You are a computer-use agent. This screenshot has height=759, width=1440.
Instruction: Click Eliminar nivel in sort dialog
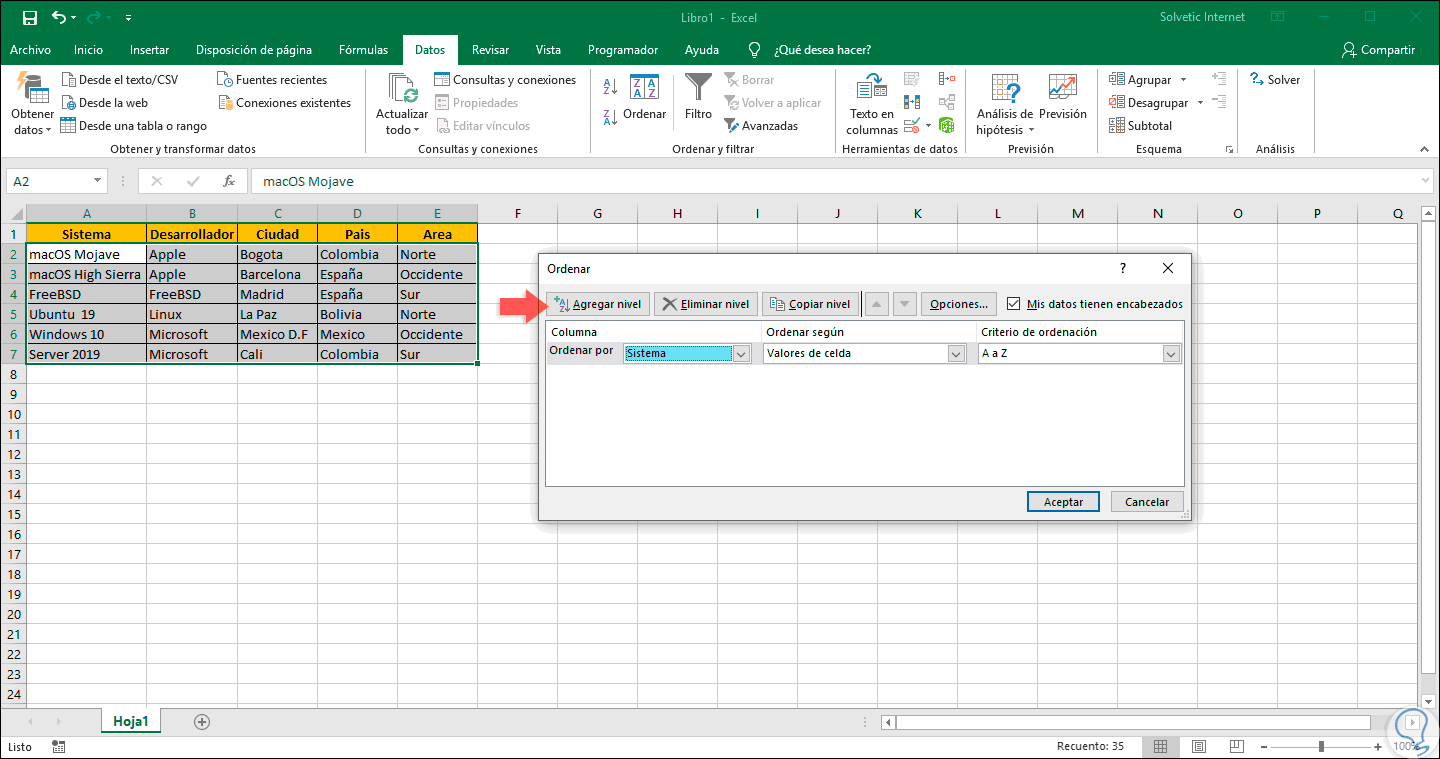705,304
